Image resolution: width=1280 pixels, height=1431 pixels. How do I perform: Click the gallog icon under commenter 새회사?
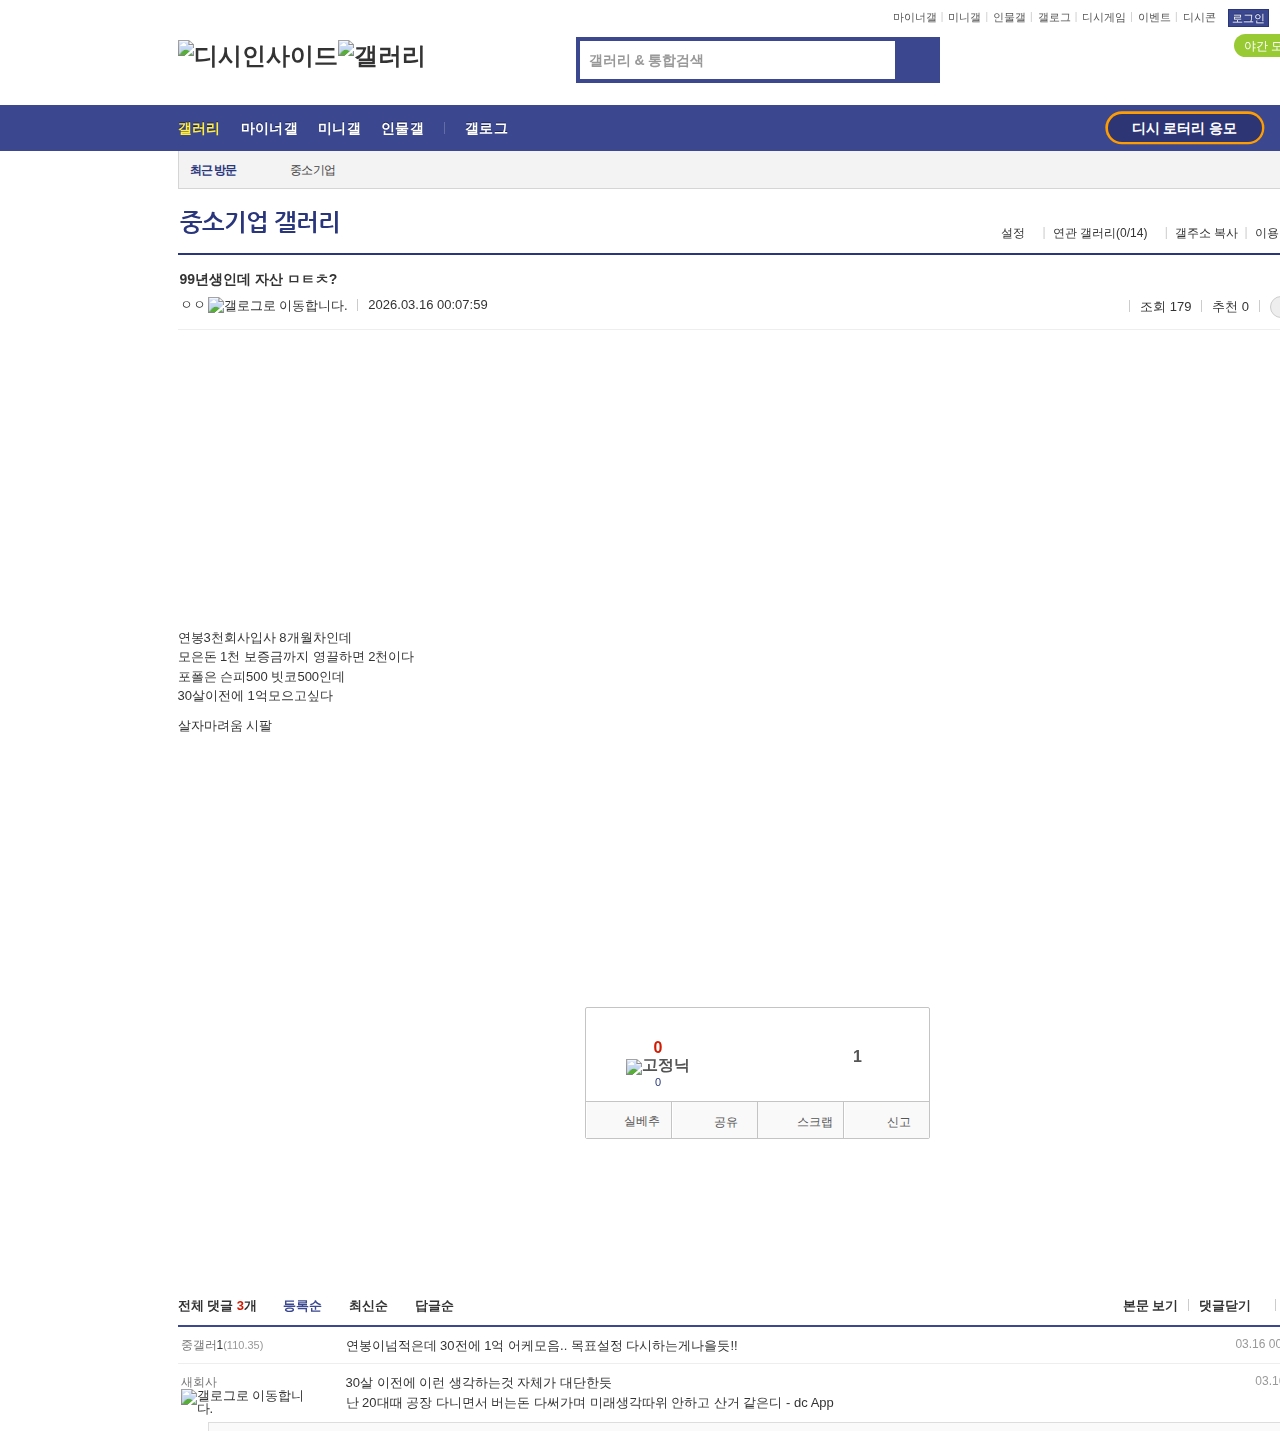pyautogui.click(x=242, y=1401)
